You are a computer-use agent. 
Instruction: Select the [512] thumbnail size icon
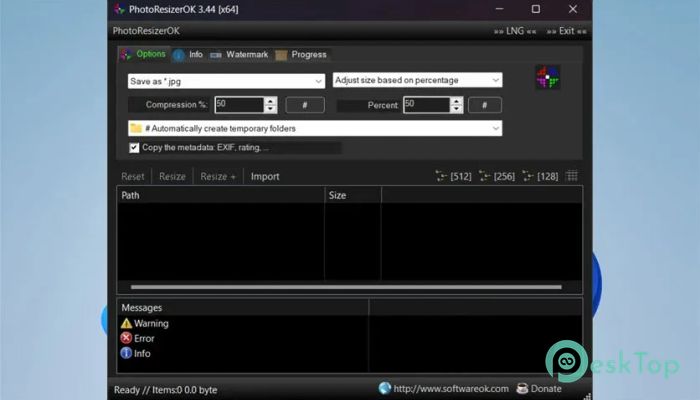454,176
